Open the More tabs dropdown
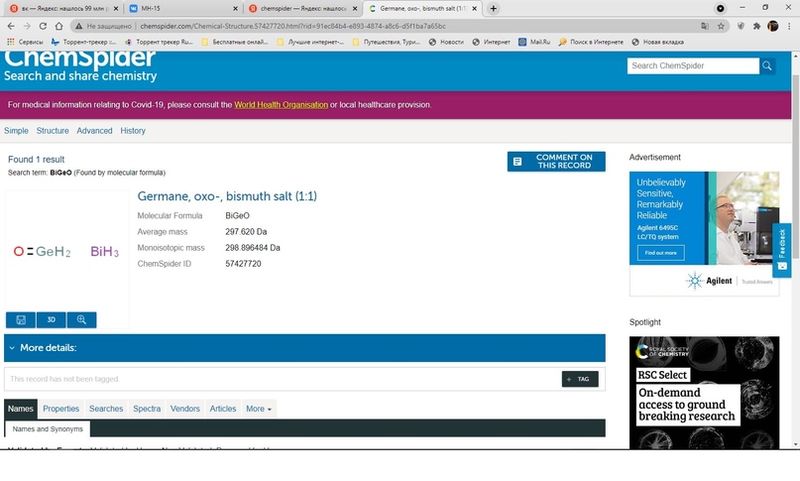The width and height of the screenshot is (800, 481). coord(259,409)
